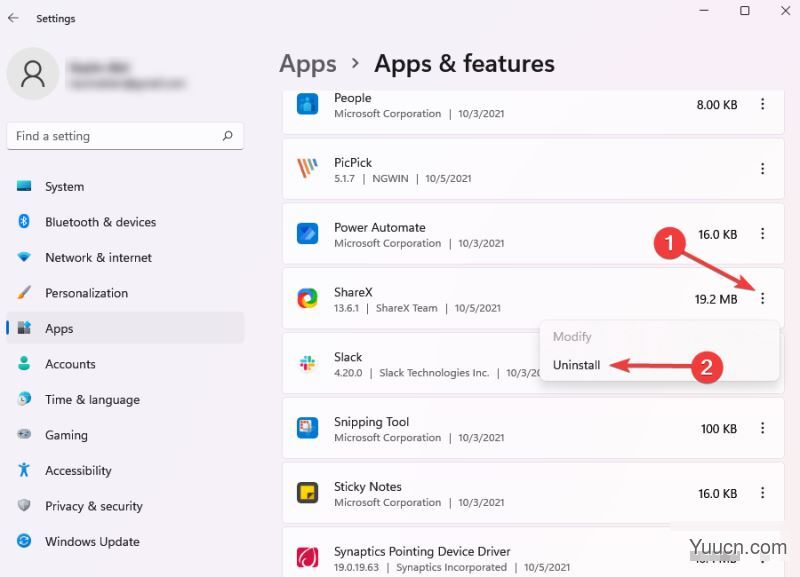This screenshot has height=577, width=800.
Task: Click the Snipping Tool app icon
Action: coord(307,428)
